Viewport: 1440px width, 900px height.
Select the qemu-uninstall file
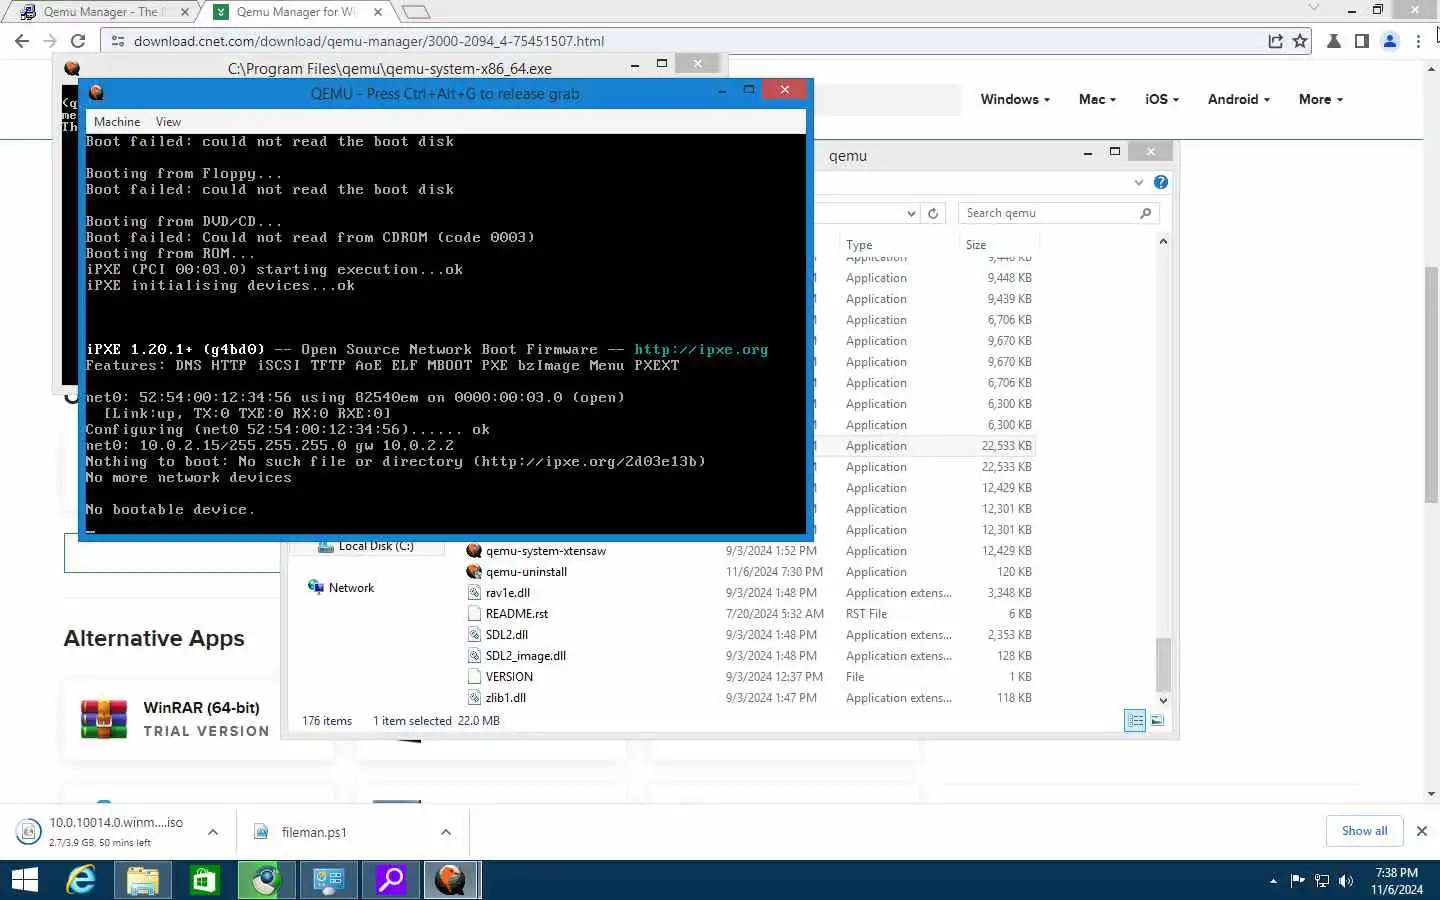tap(526, 572)
